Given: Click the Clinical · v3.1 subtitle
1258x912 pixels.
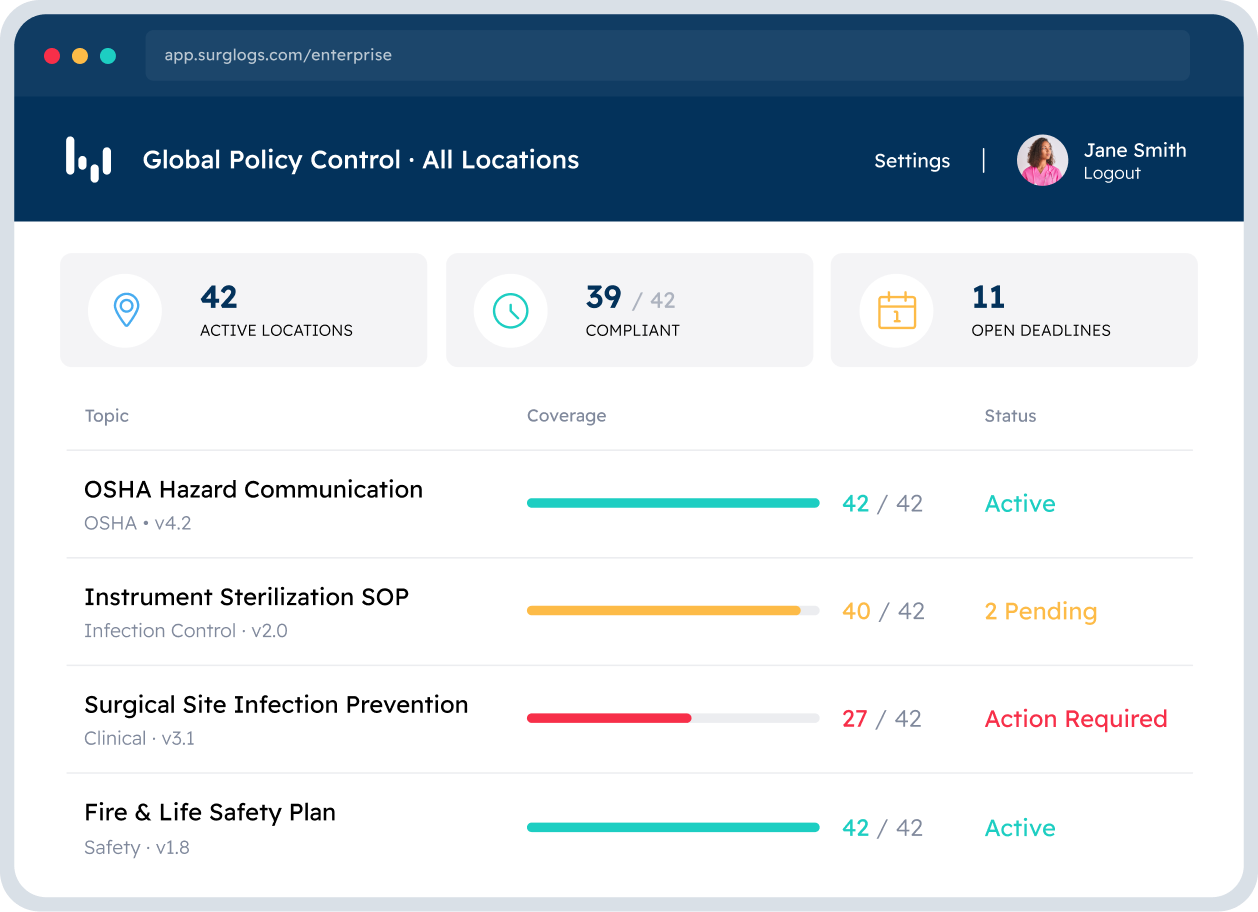Looking at the screenshot, I should click(x=140, y=739).
